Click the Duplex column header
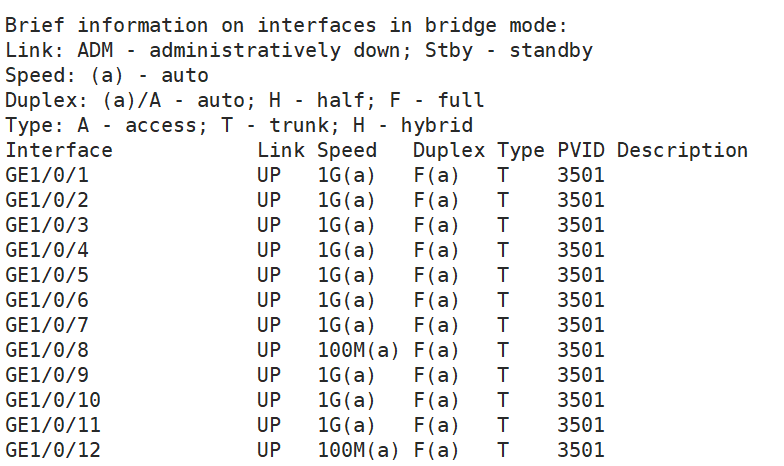 click(x=449, y=151)
